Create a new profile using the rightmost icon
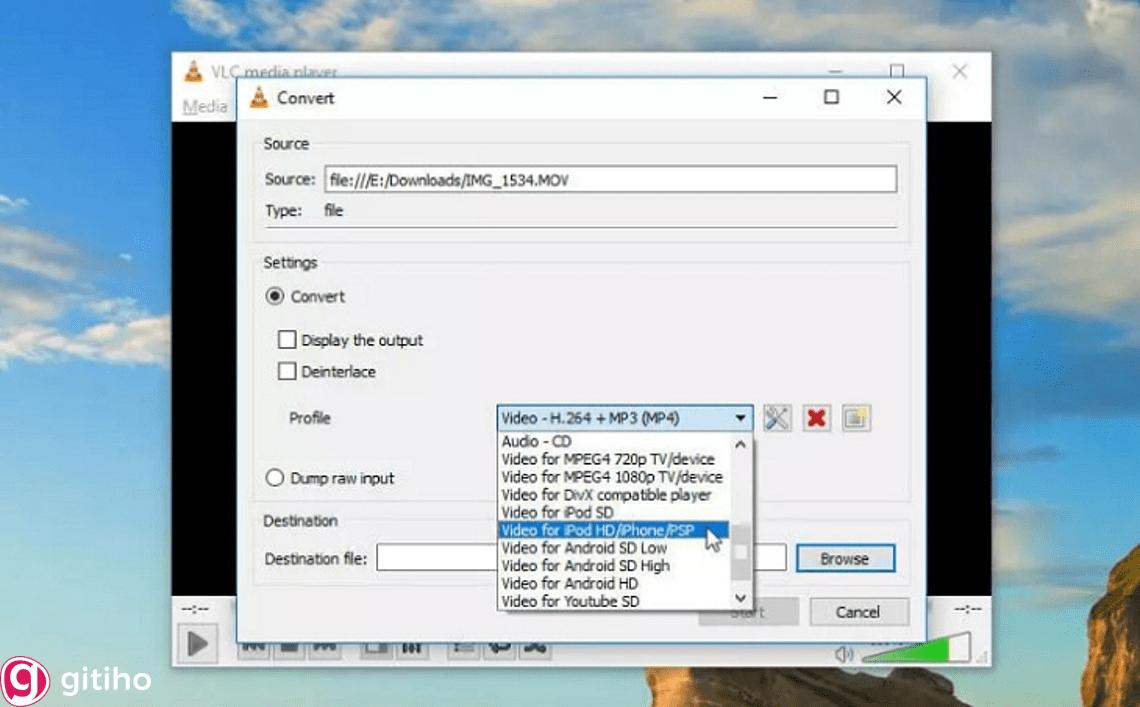The height and width of the screenshot is (707, 1140). 855,418
